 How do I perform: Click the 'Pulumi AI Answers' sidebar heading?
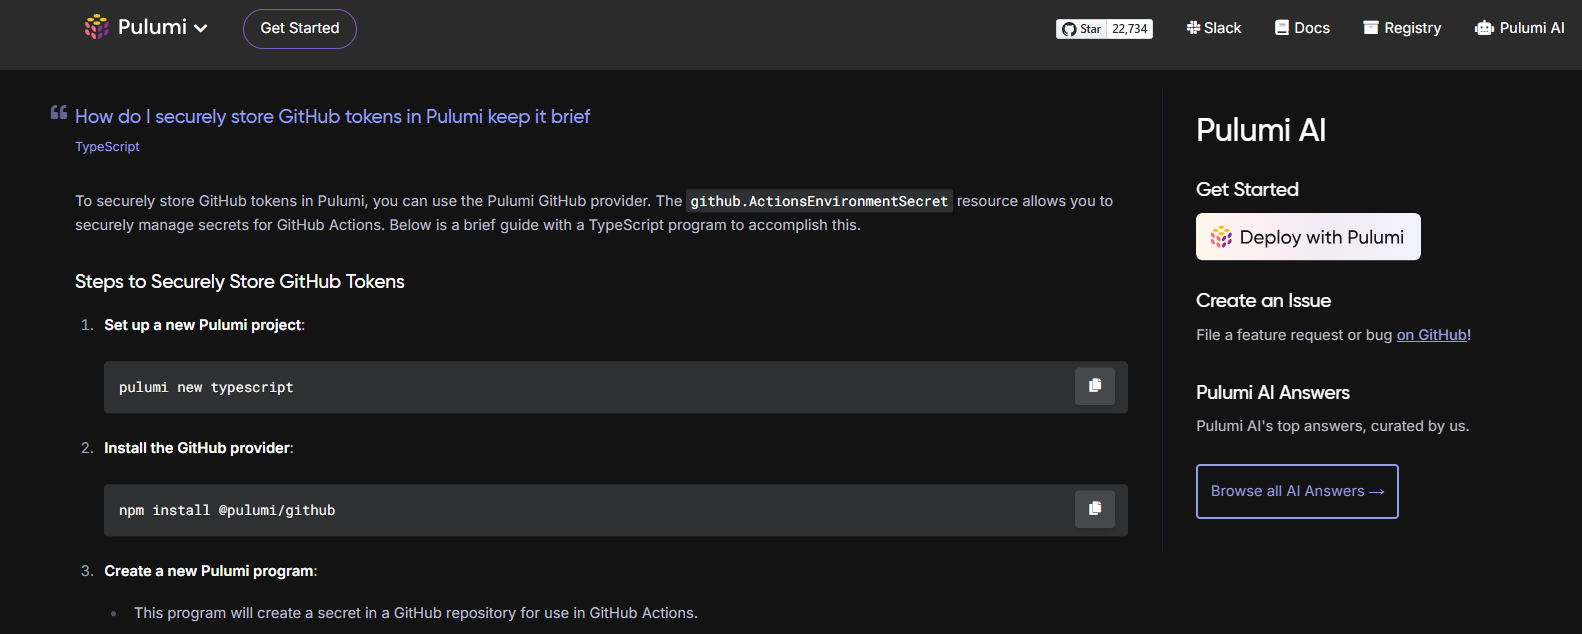(1273, 393)
